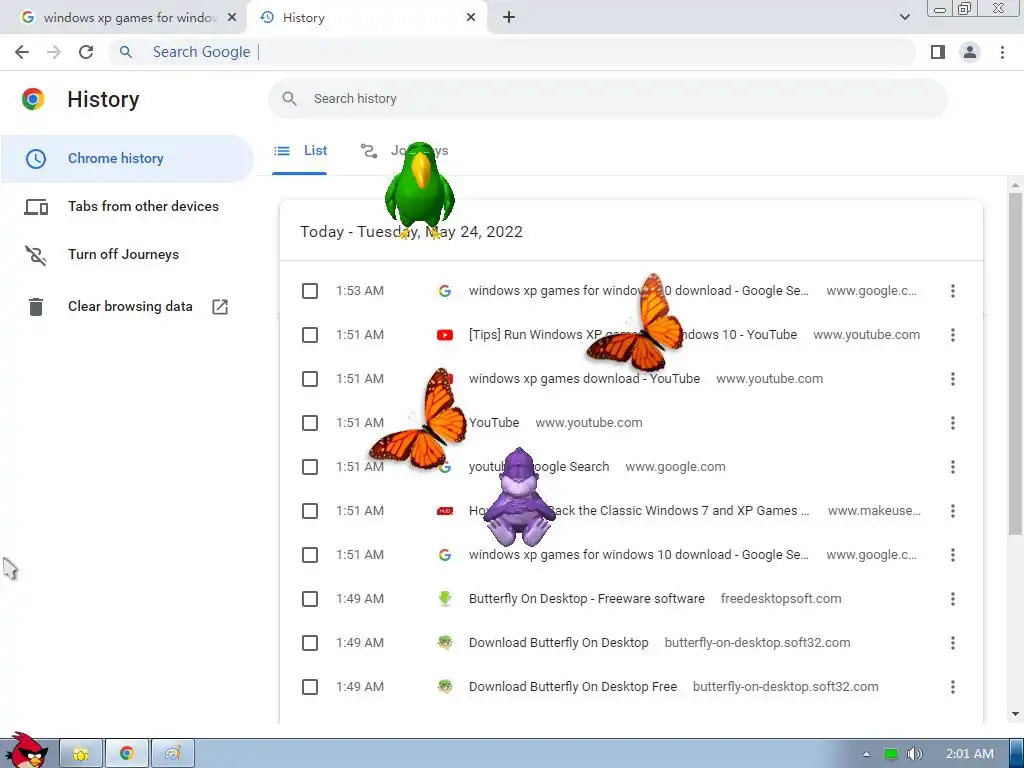Screen dimensions: 1024x768
Task: Click the green parrot desktop pet
Action: pos(419,189)
